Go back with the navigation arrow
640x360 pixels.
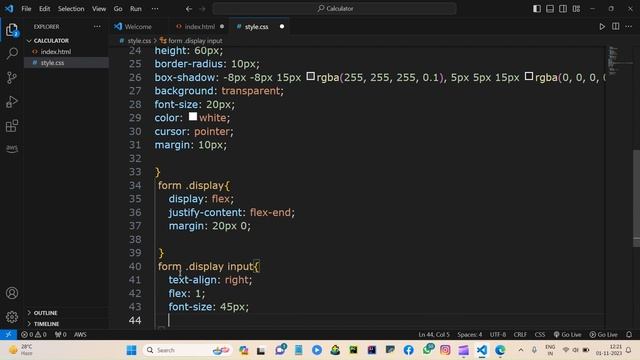pyautogui.click(x=189, y=9)
